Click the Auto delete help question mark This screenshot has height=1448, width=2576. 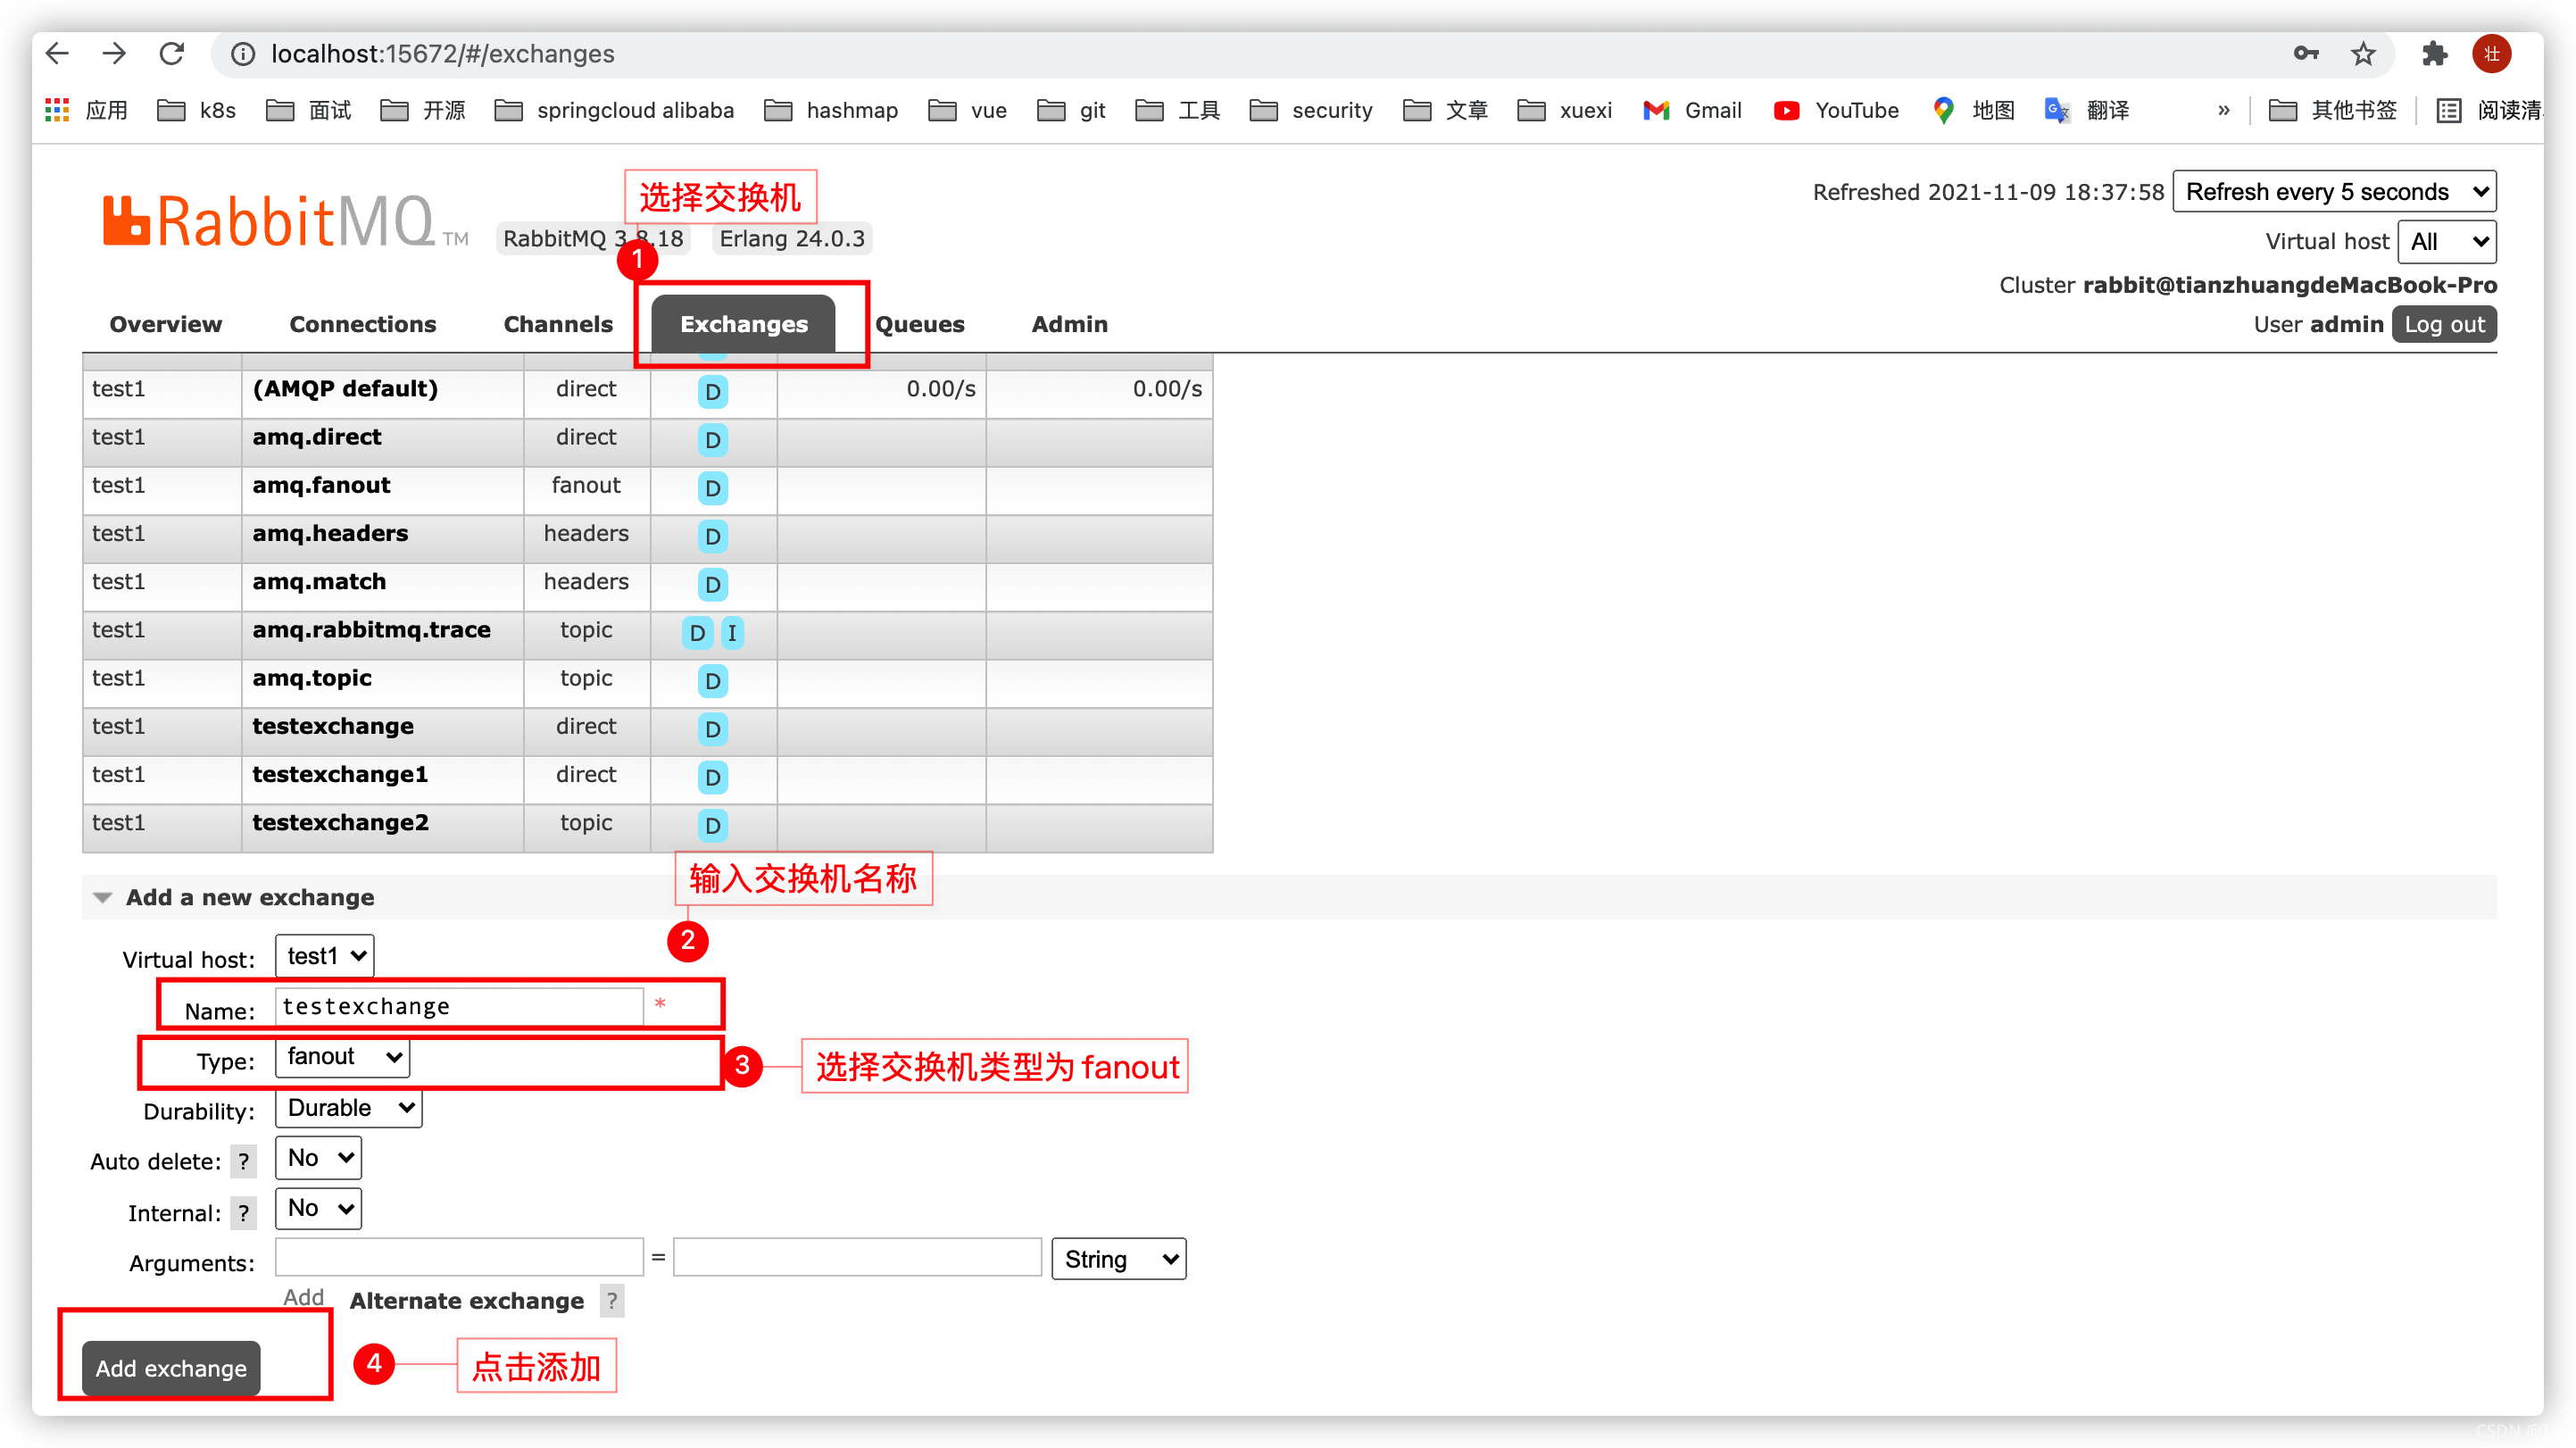coord(243,1162)
